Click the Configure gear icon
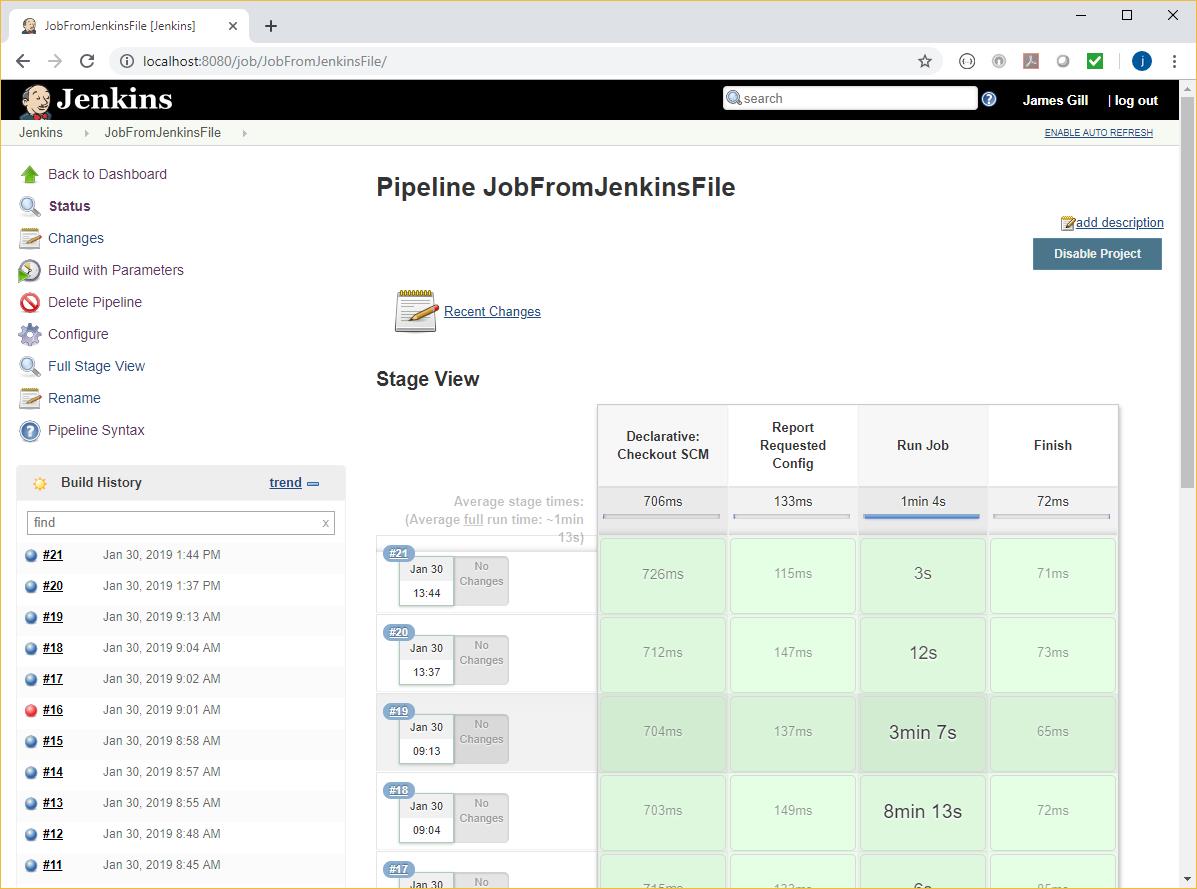The width and height of the screenshot is (1197, 889). (x=30, y=335)
